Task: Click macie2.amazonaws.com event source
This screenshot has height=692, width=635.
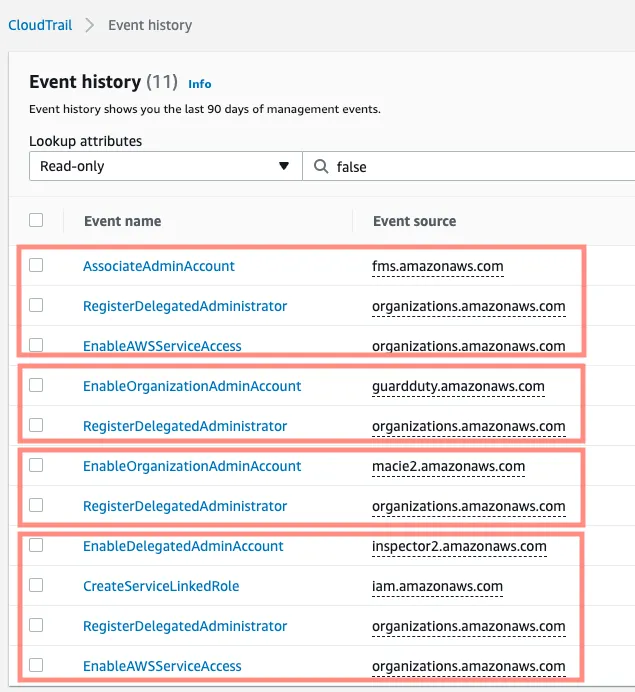Action: coord(448,466)
